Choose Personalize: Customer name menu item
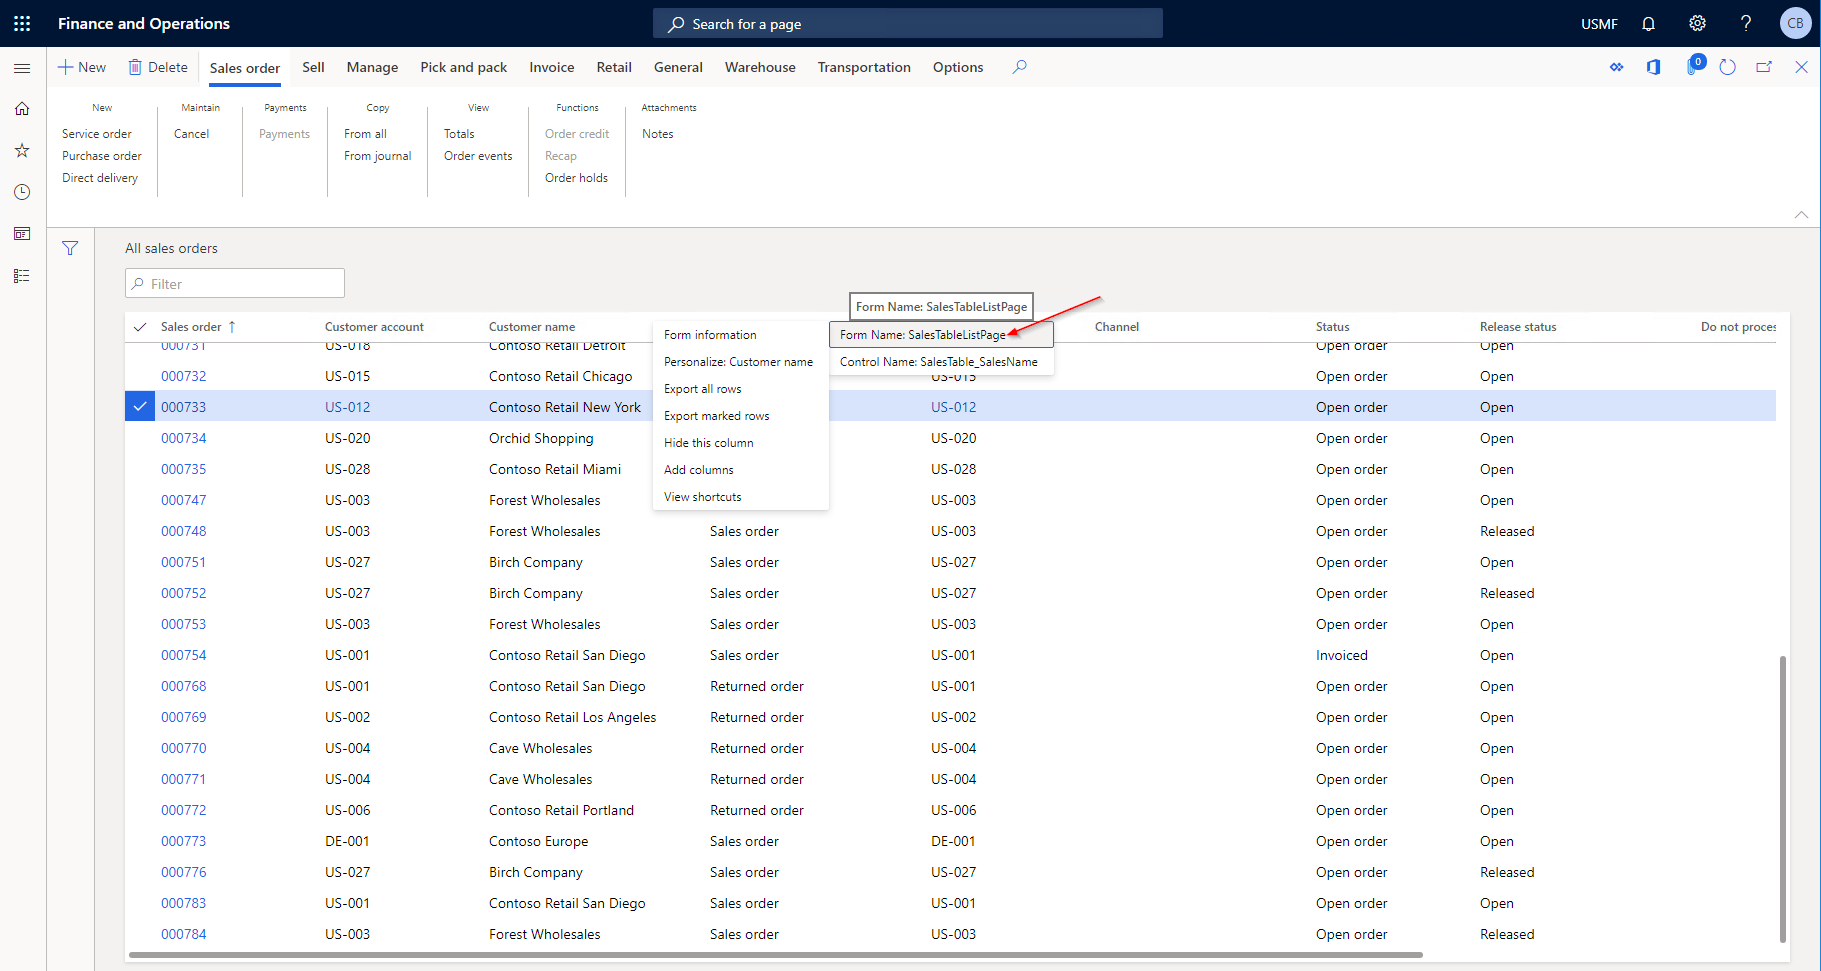1821x971 pixels. (x=740, y=362)
